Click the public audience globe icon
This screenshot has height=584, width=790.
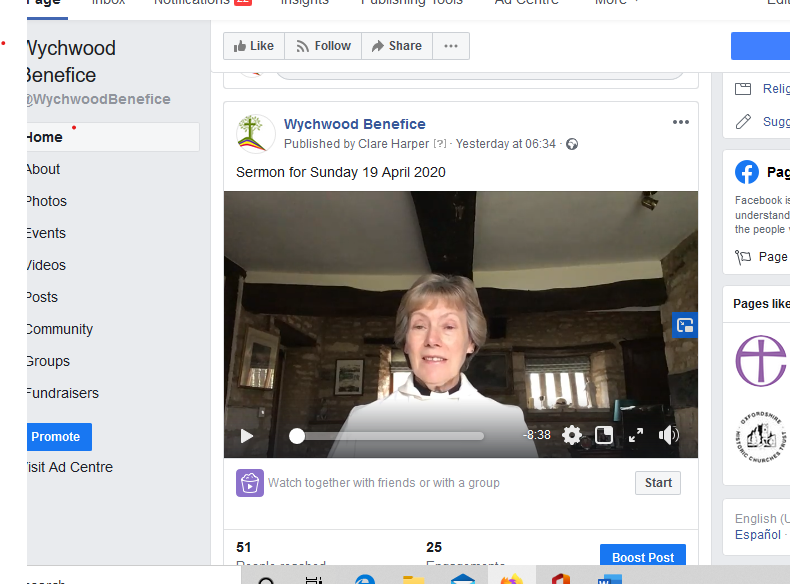tap(572, 144)
